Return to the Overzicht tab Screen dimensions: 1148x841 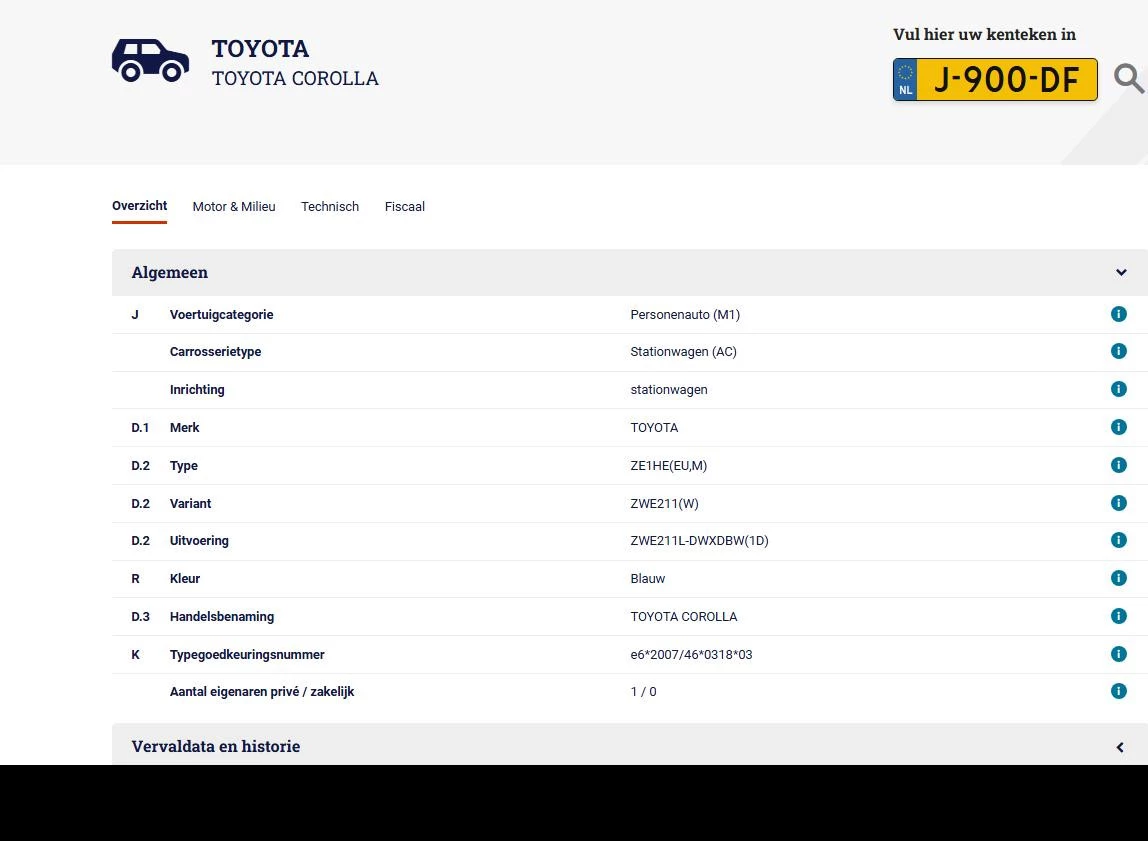point(139,206)
